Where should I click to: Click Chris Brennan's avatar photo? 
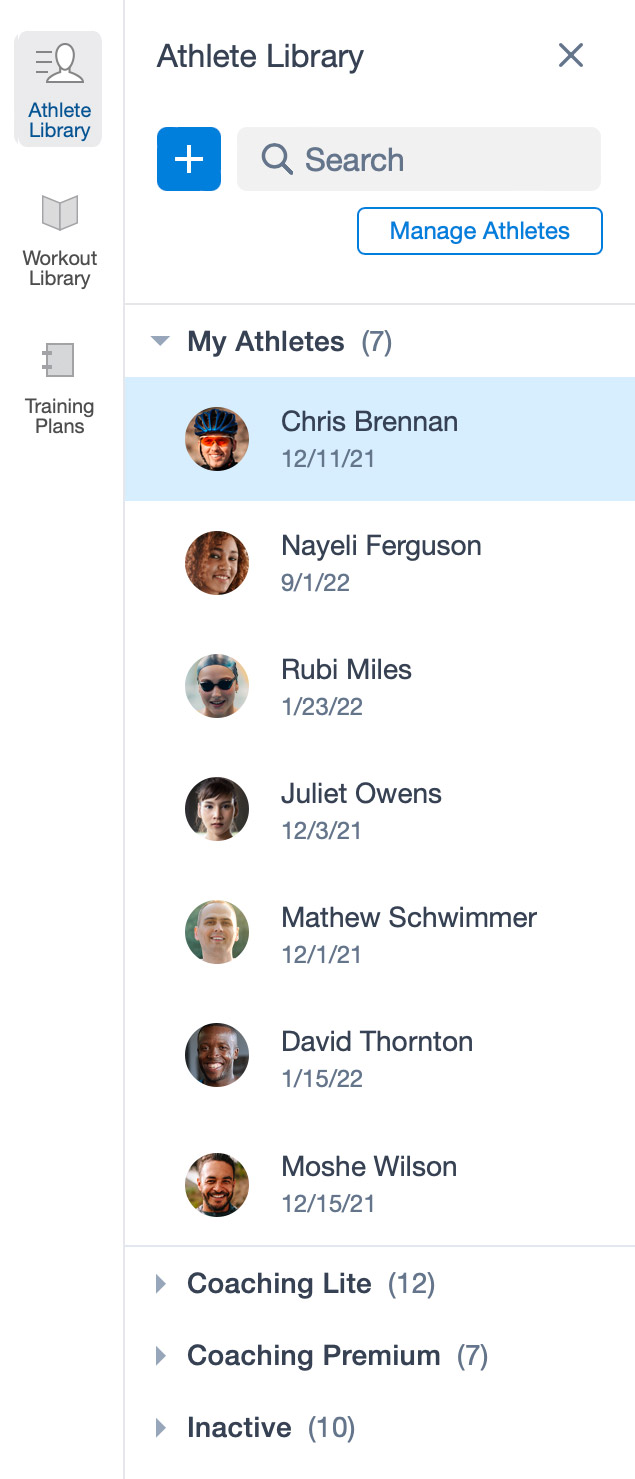tap(217, 438)
